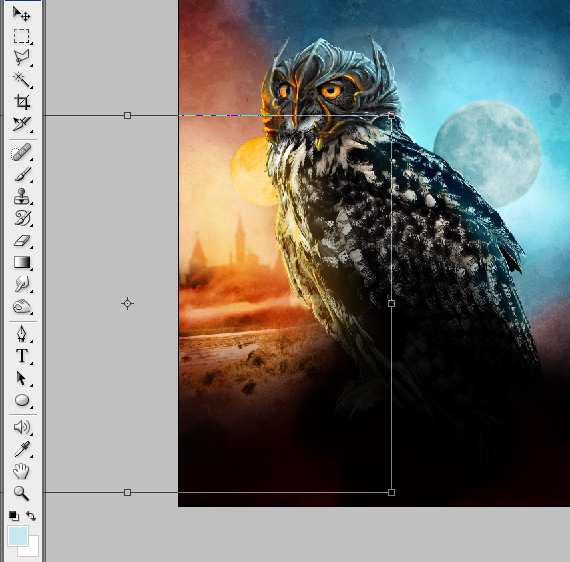Select the Spot Healing Brush tool
This screenshot has height=562, width=570.
(x=21, y=152)
